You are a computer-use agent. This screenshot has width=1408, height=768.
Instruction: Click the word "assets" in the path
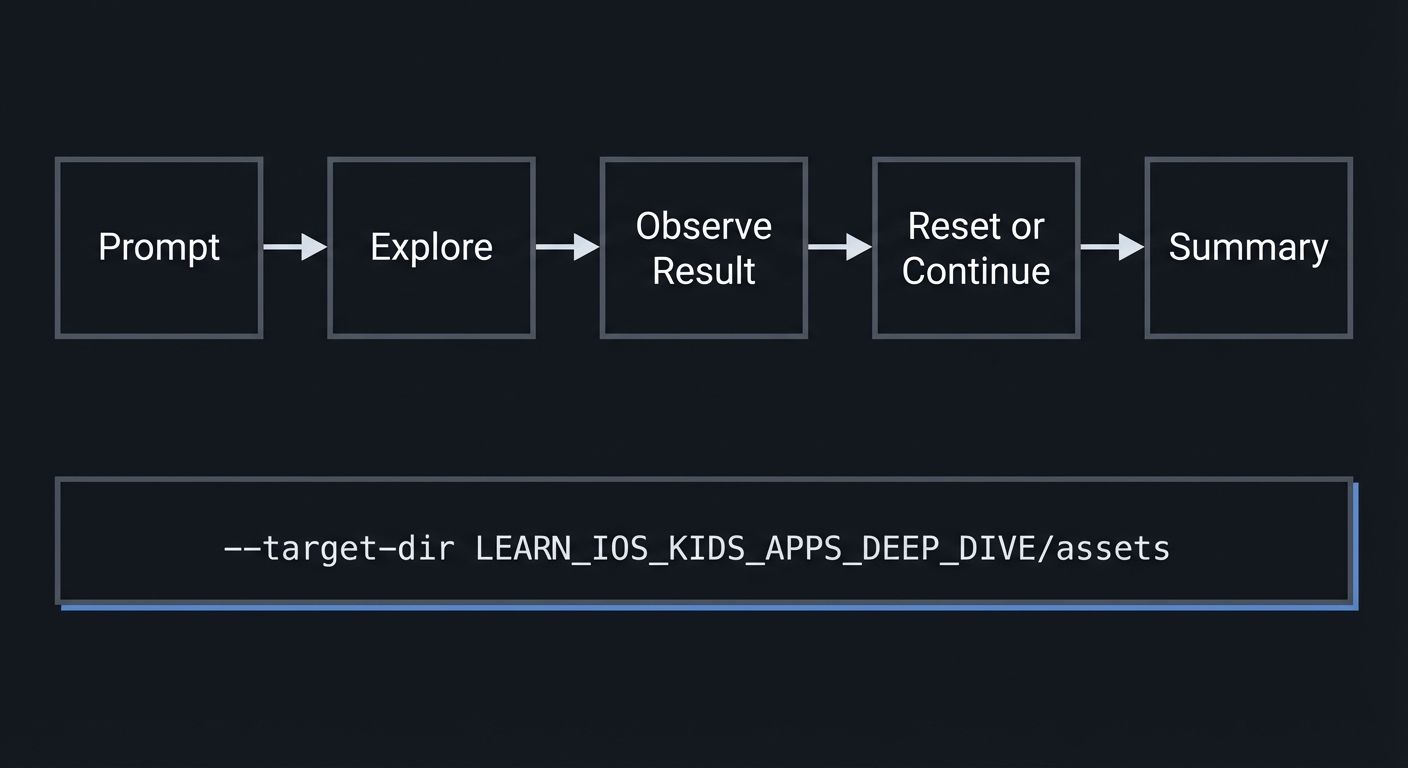point(1113,548)
